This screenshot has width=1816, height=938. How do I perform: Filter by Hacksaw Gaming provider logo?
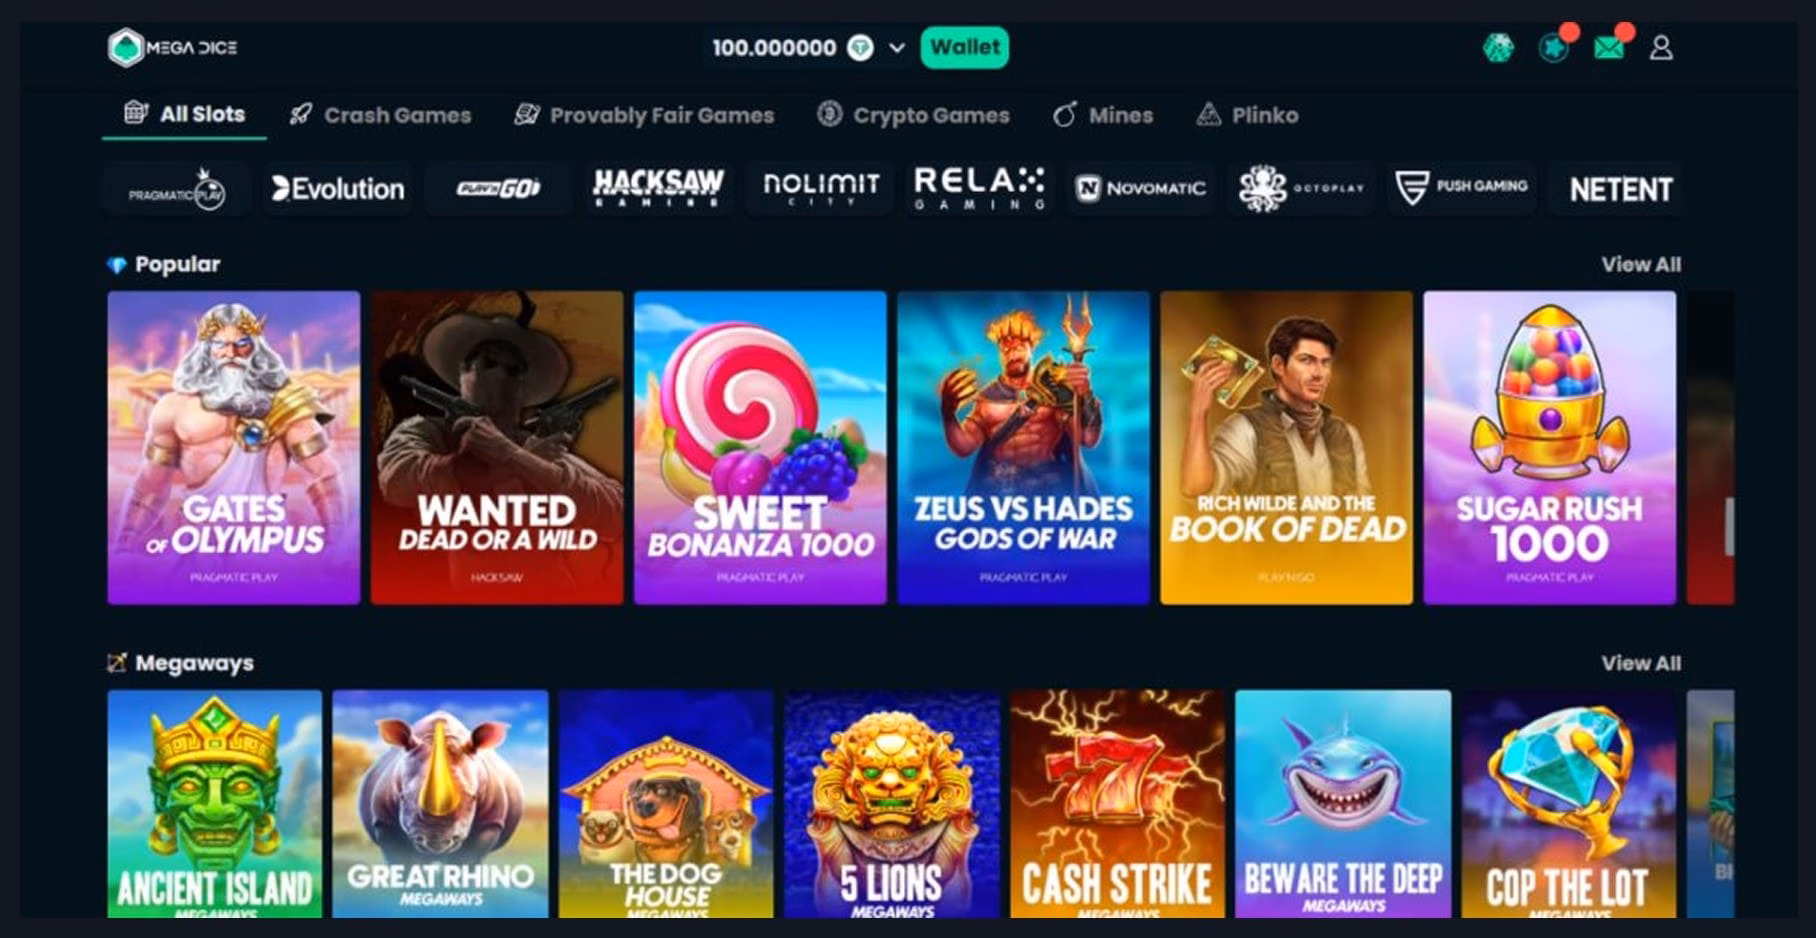(658, 188)
